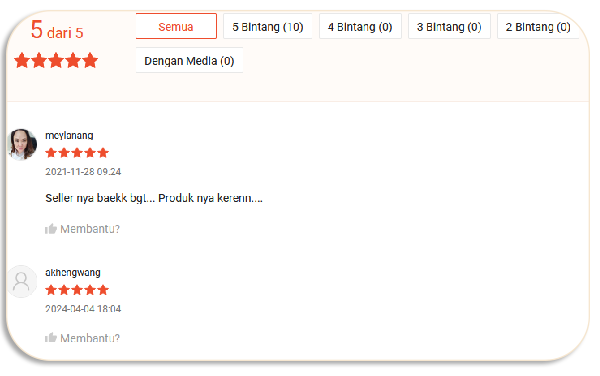
Task: Open meylanang's profile picture
Action: pyautogui.click(x=22, y=144)
